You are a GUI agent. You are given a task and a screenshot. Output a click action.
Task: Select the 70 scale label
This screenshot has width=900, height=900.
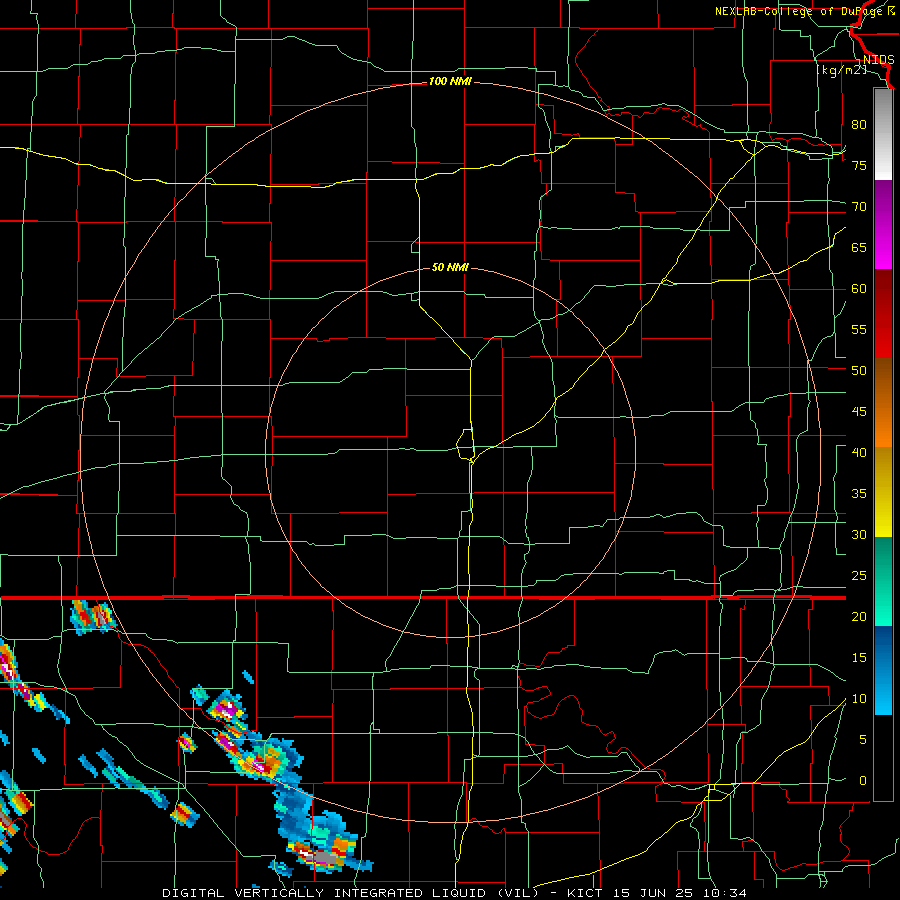click(x=859, y=207)
